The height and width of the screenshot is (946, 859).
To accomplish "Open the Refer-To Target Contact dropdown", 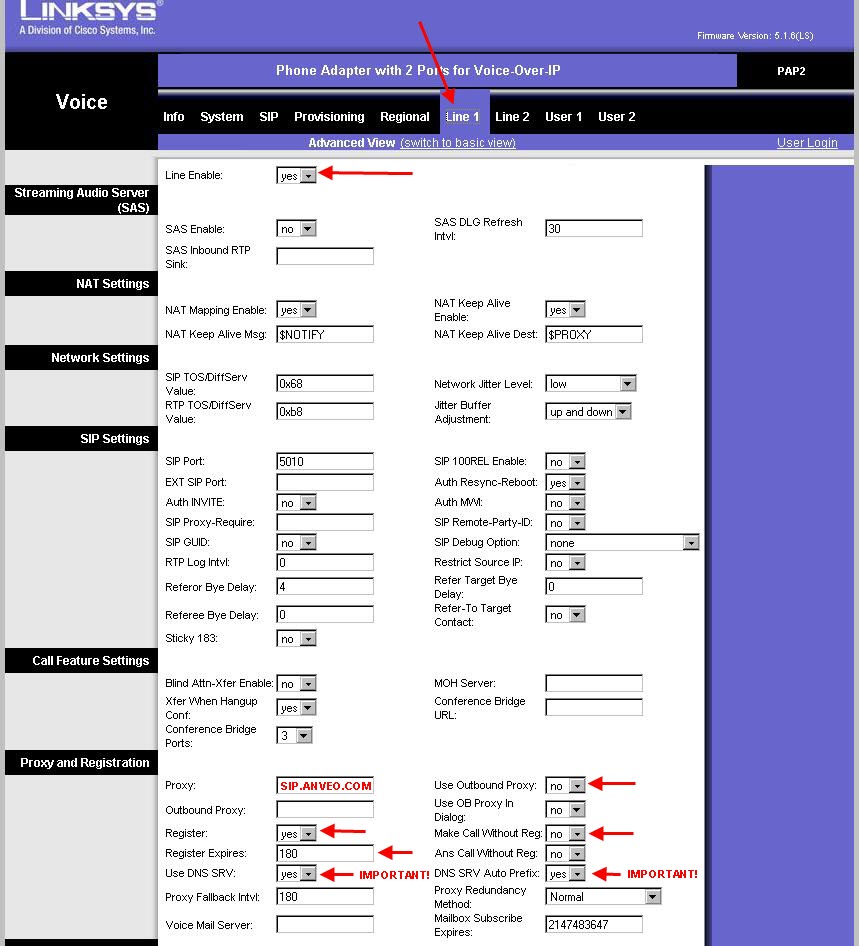I will (565, 615).
